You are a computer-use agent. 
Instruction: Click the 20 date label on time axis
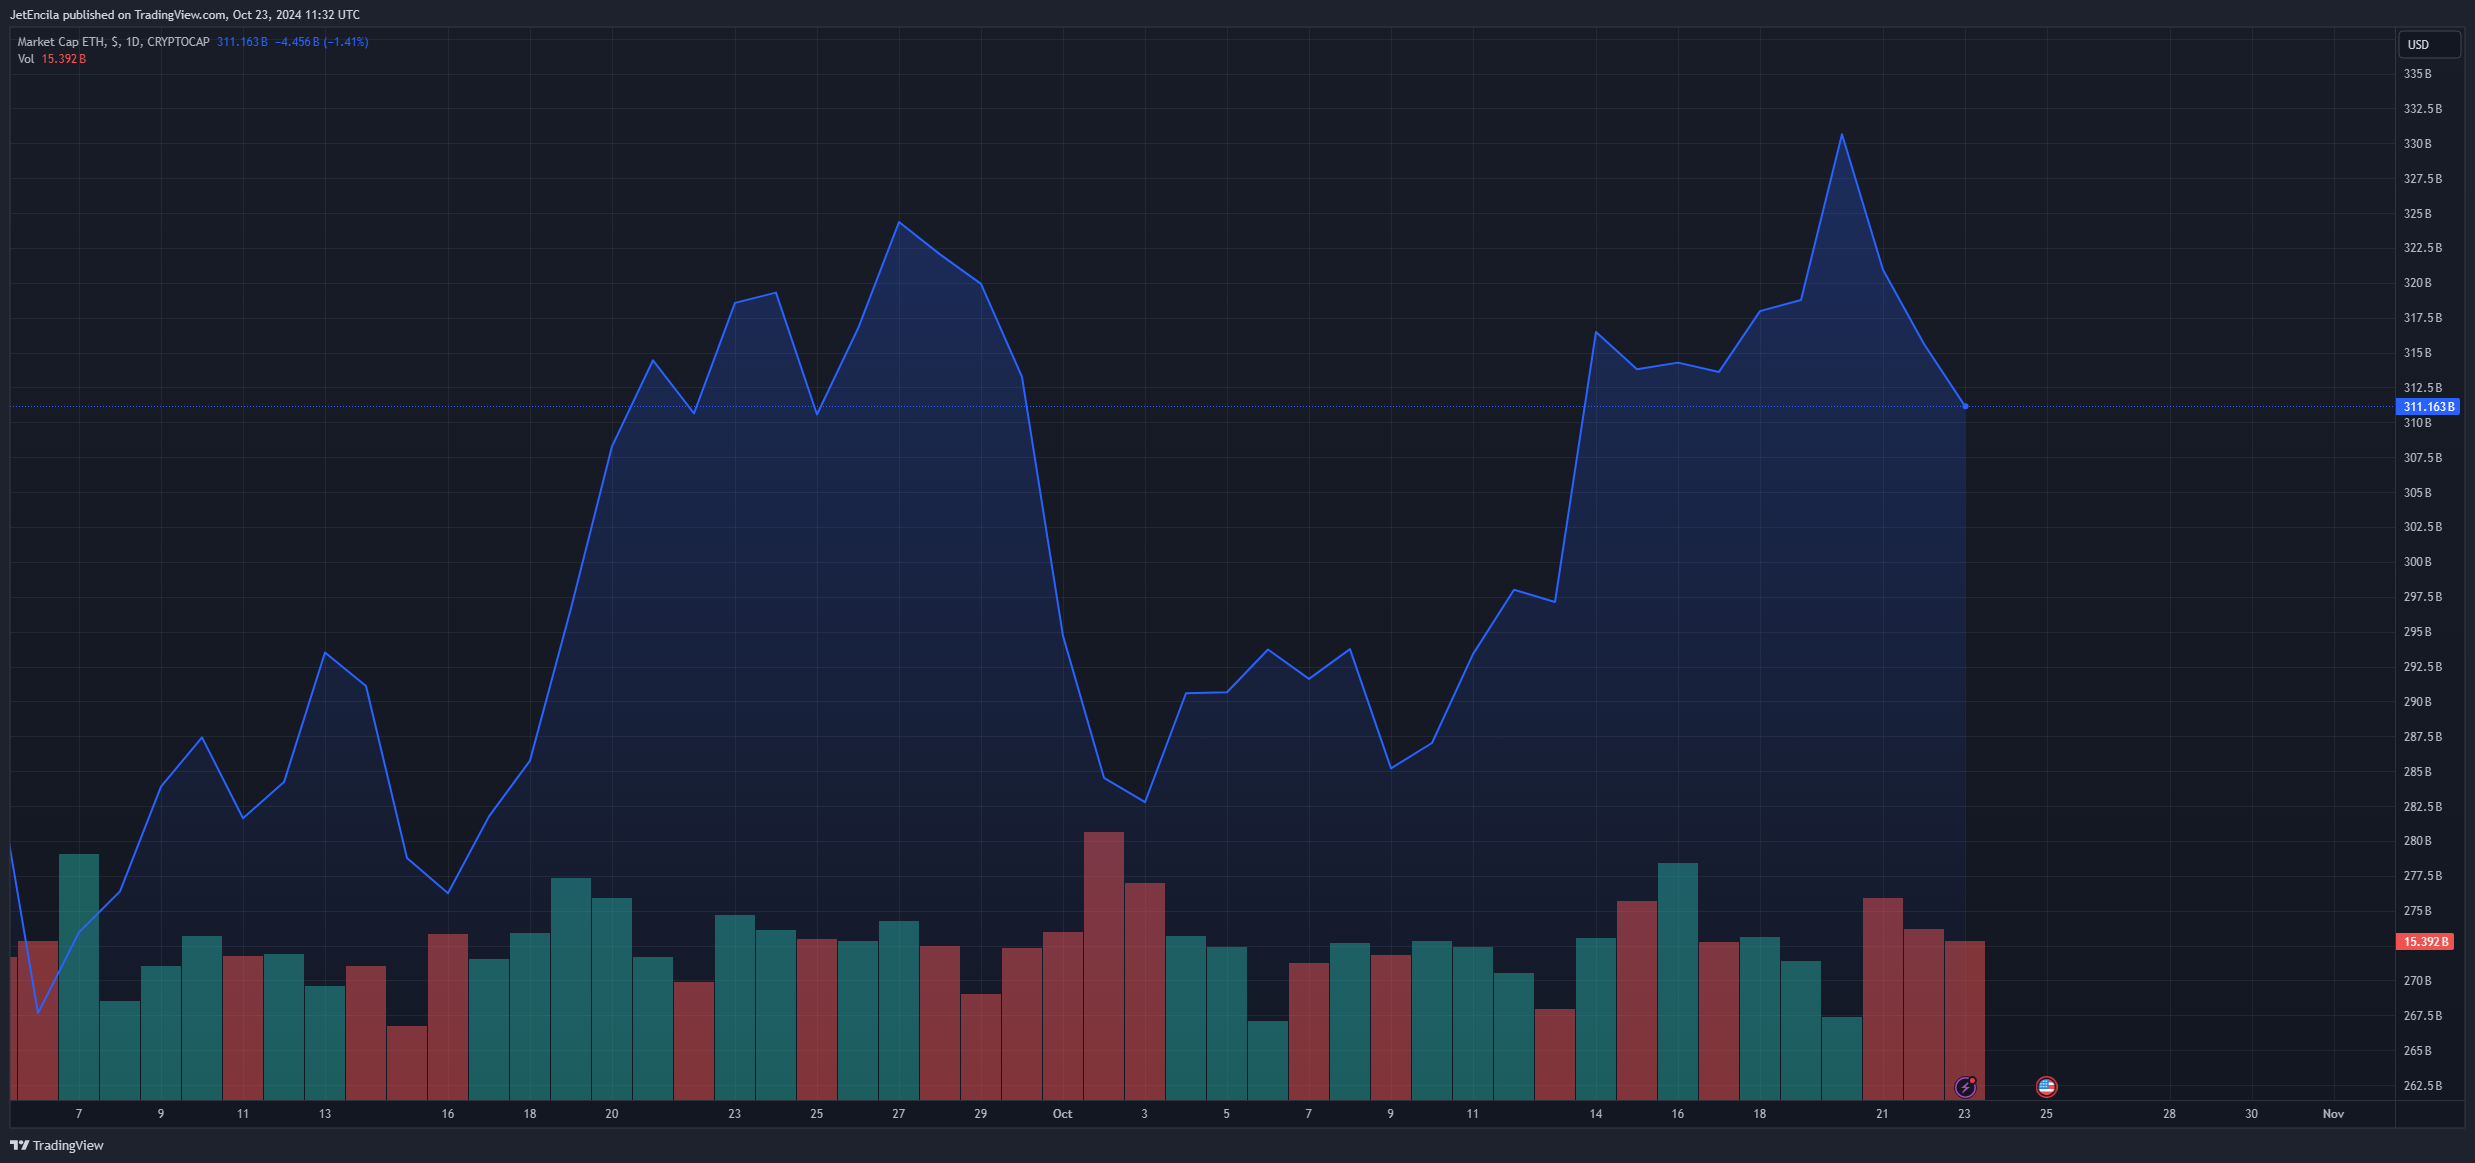[612, 1114]
